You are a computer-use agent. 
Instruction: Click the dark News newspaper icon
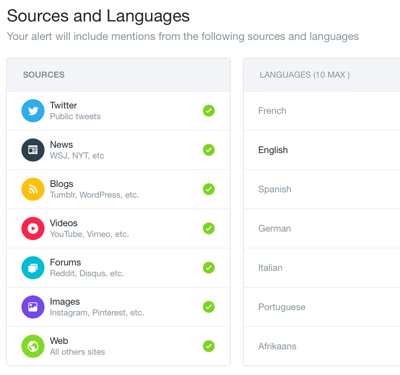tap(33, 150)
